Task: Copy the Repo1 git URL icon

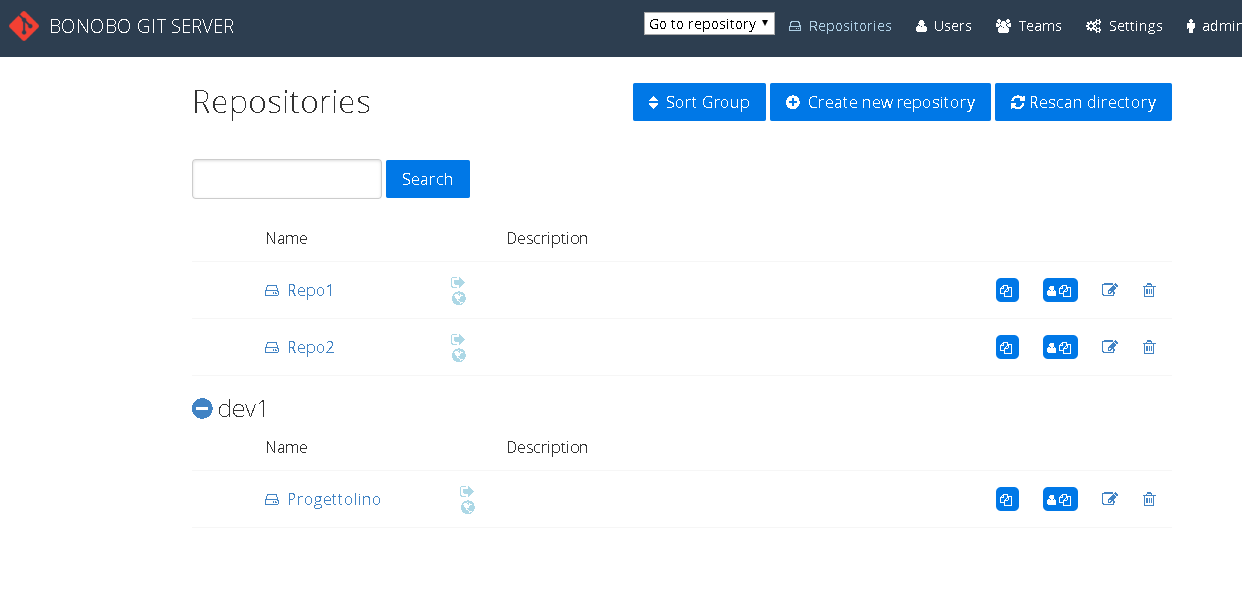Action: [x=1007, y=290]
